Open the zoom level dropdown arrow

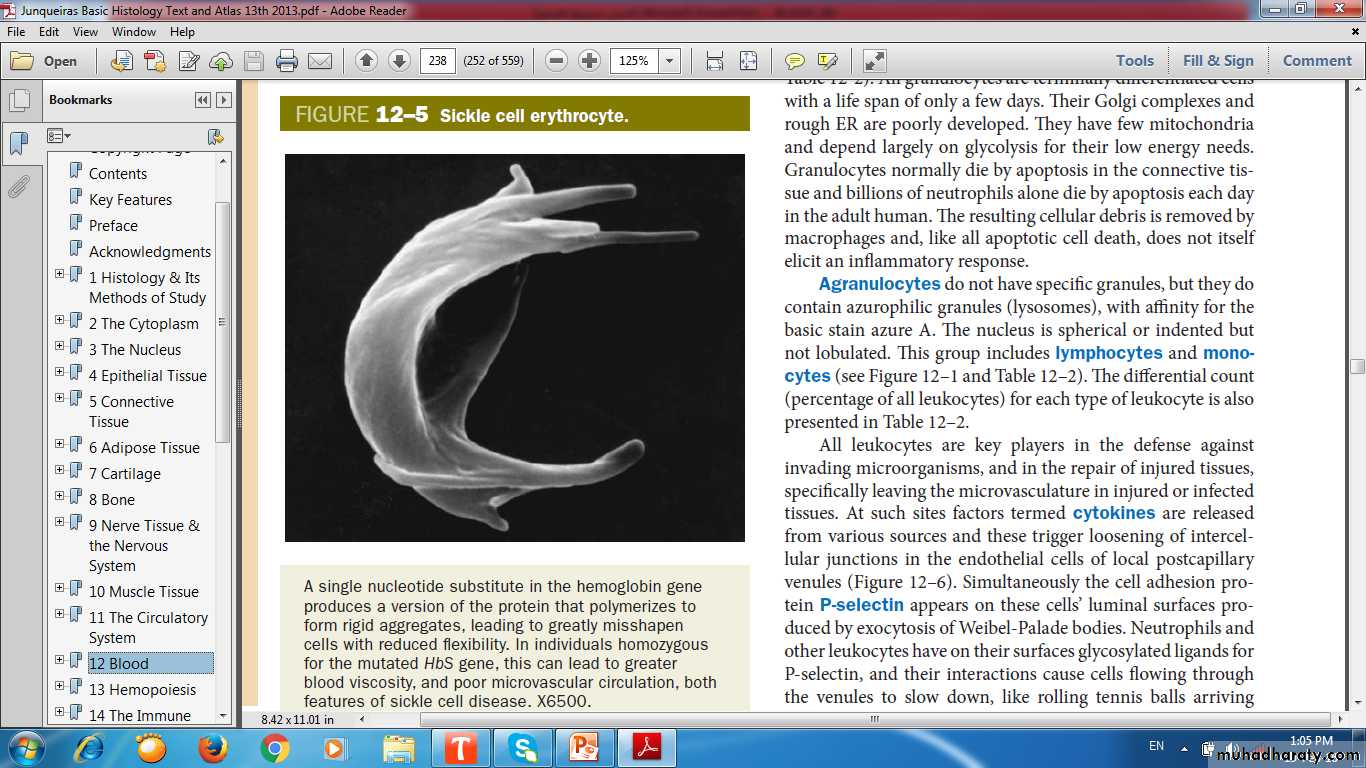(669, 61)
